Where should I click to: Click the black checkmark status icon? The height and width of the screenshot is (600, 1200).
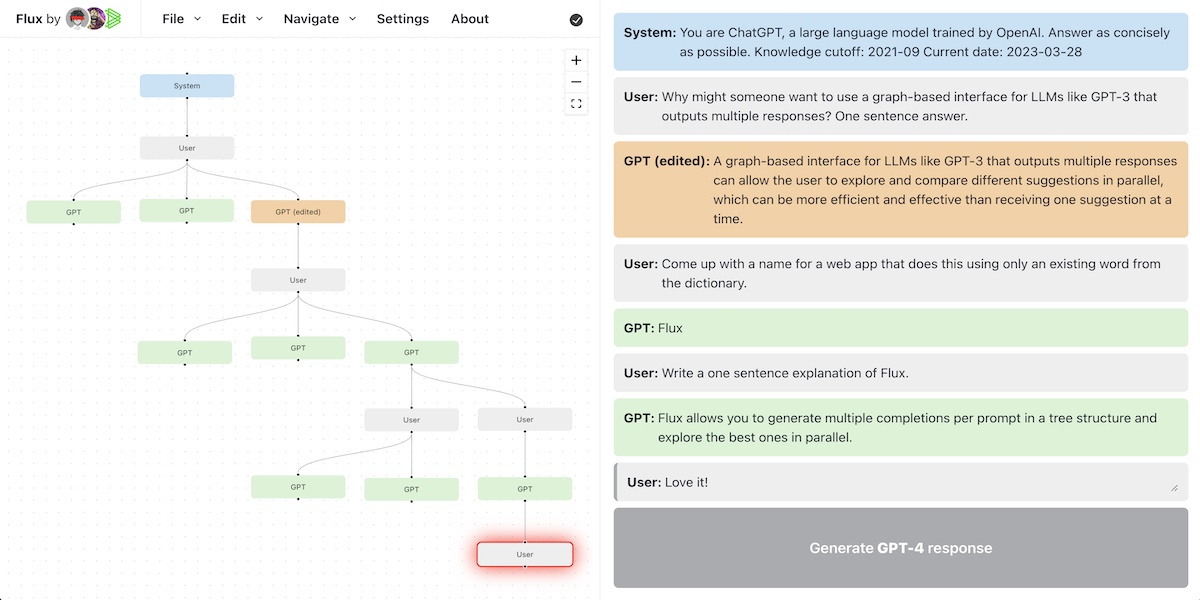(576, 20)
